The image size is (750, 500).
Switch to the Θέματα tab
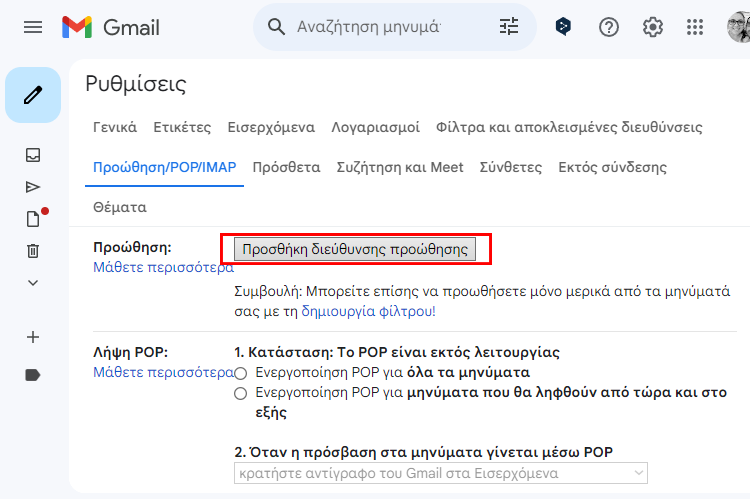click(120, 208)
